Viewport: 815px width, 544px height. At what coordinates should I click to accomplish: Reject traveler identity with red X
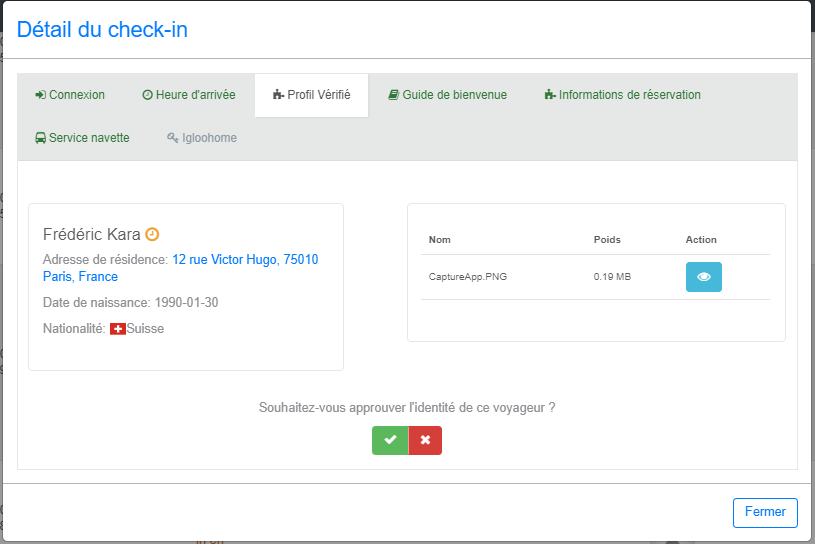[425, 440]
